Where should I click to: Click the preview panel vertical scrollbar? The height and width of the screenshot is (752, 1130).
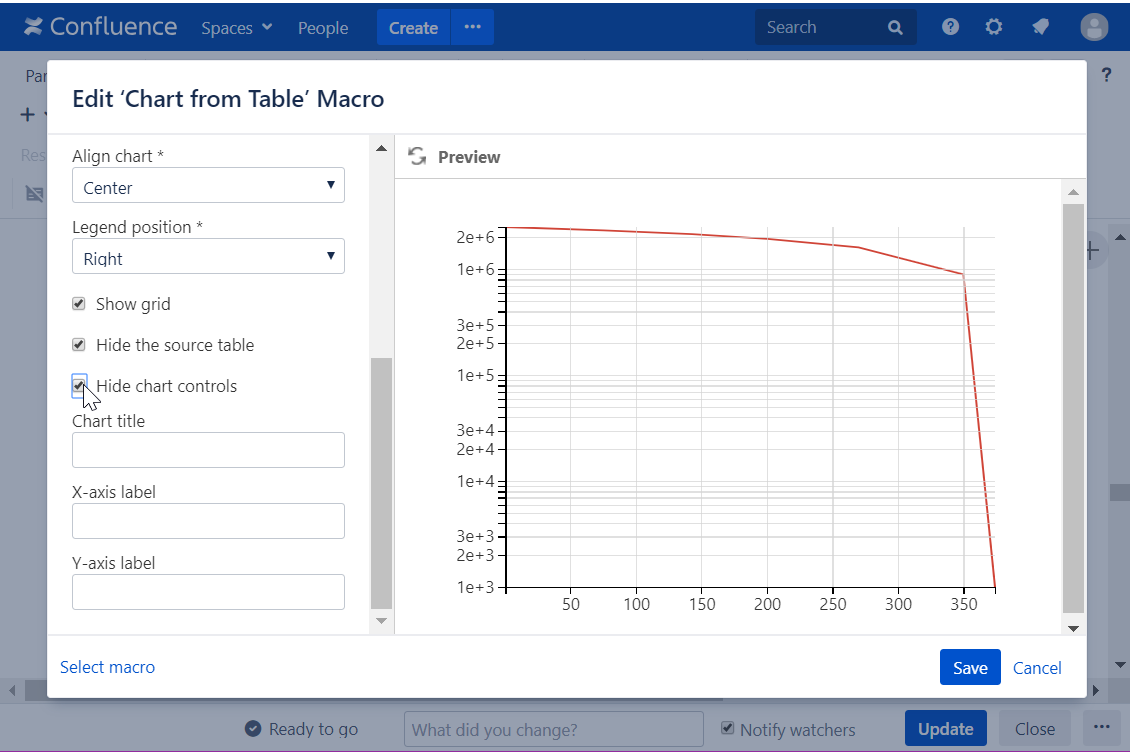click(x=1072, y=400)
